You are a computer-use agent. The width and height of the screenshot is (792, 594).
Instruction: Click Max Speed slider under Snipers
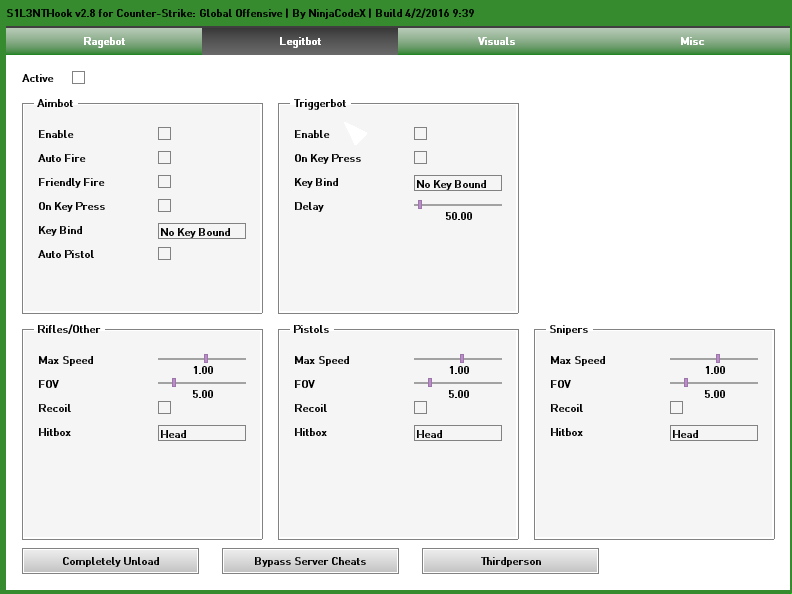coord(714,359)
